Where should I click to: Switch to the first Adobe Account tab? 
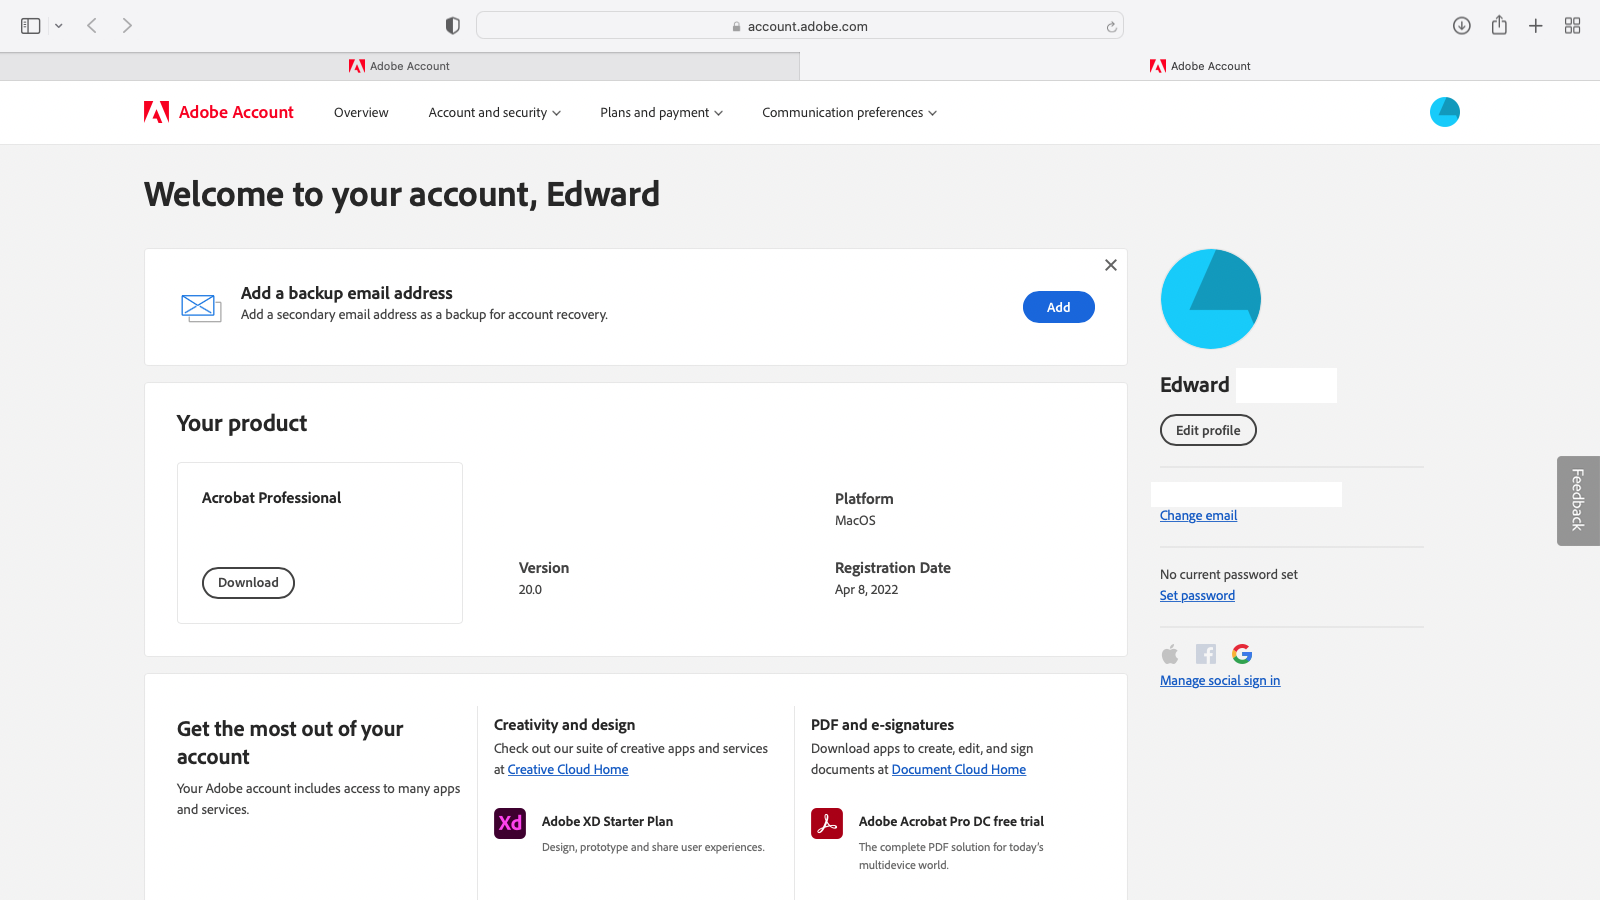pos(400,66)
